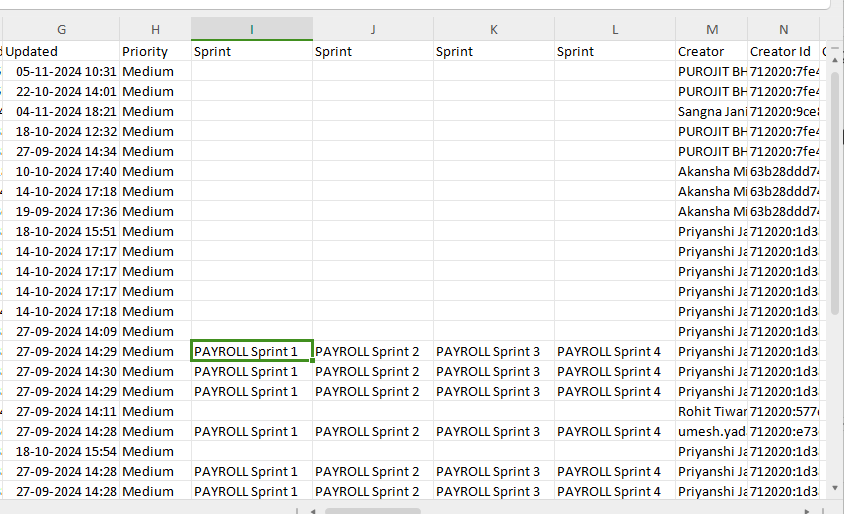The width and height of the screenshot is (844, 514).
Task: Select the cell '22-10-2024 14:01'
Action: (x=61, y=91)
